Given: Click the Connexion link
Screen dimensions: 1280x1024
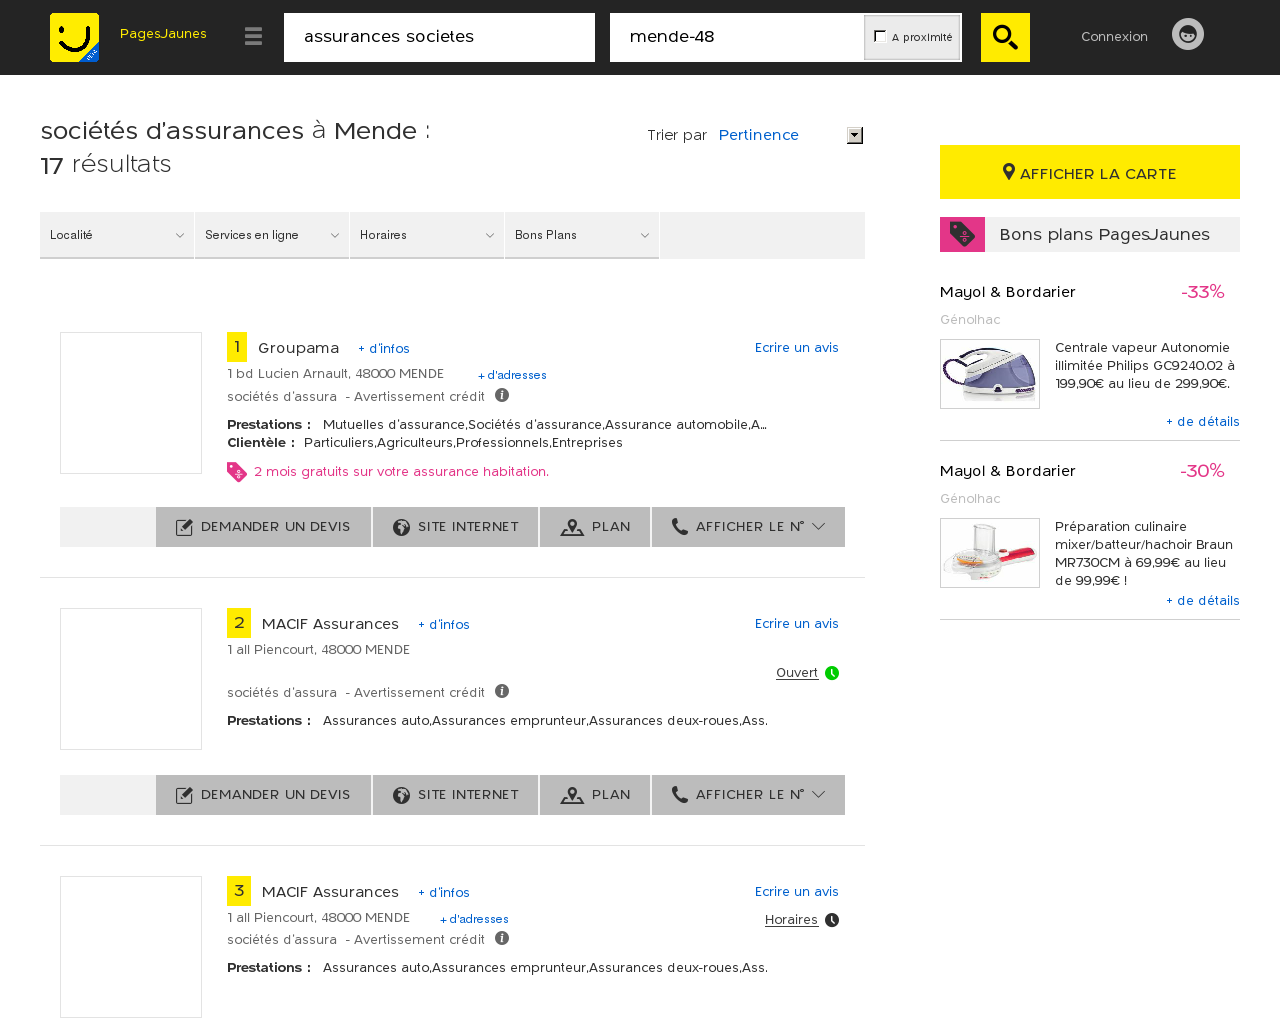Looking at the screenshot, I should tap(1114, 36).
